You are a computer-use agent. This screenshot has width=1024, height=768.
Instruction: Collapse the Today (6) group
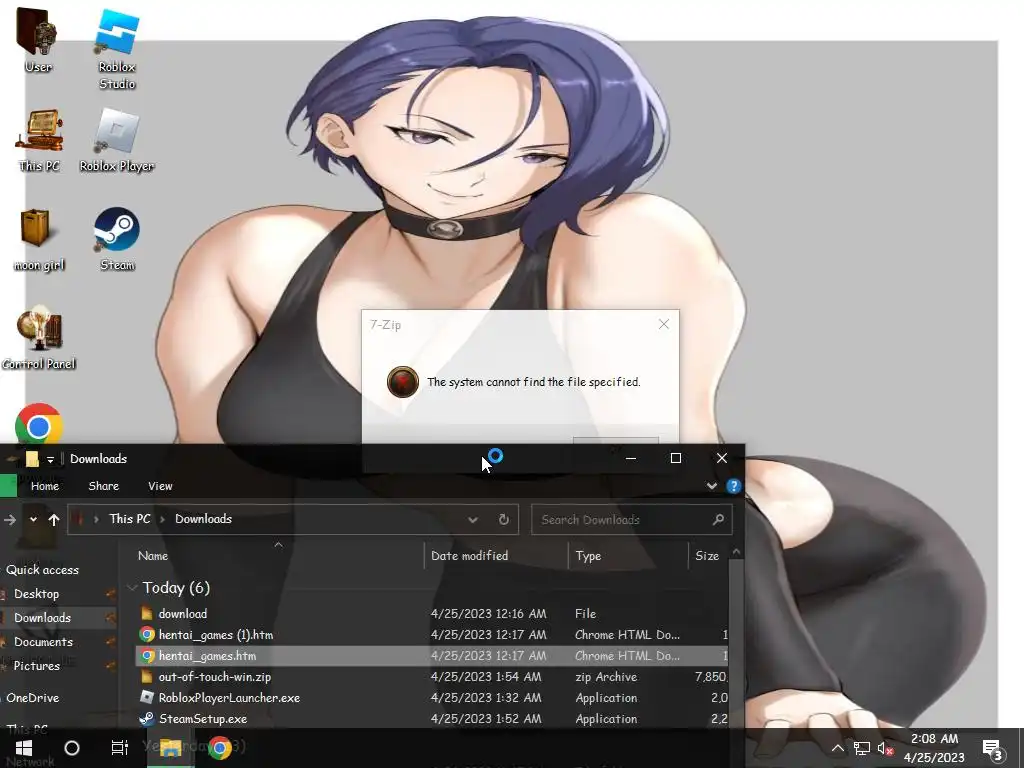click(133, 588)
